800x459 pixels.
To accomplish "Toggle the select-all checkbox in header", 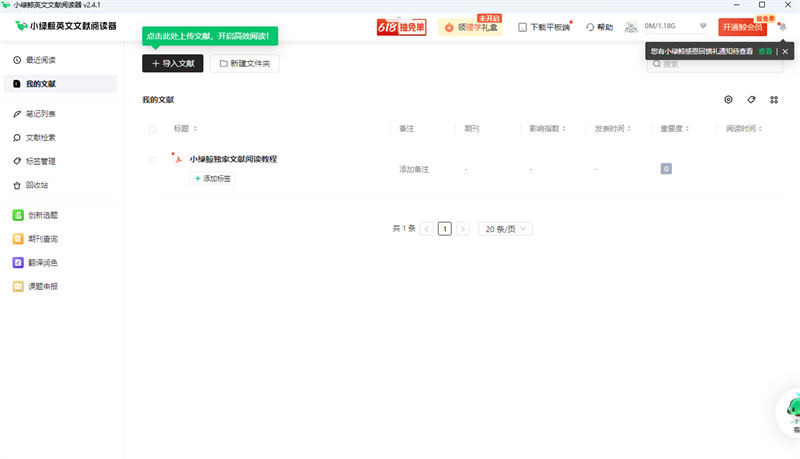I will (152, 129).
